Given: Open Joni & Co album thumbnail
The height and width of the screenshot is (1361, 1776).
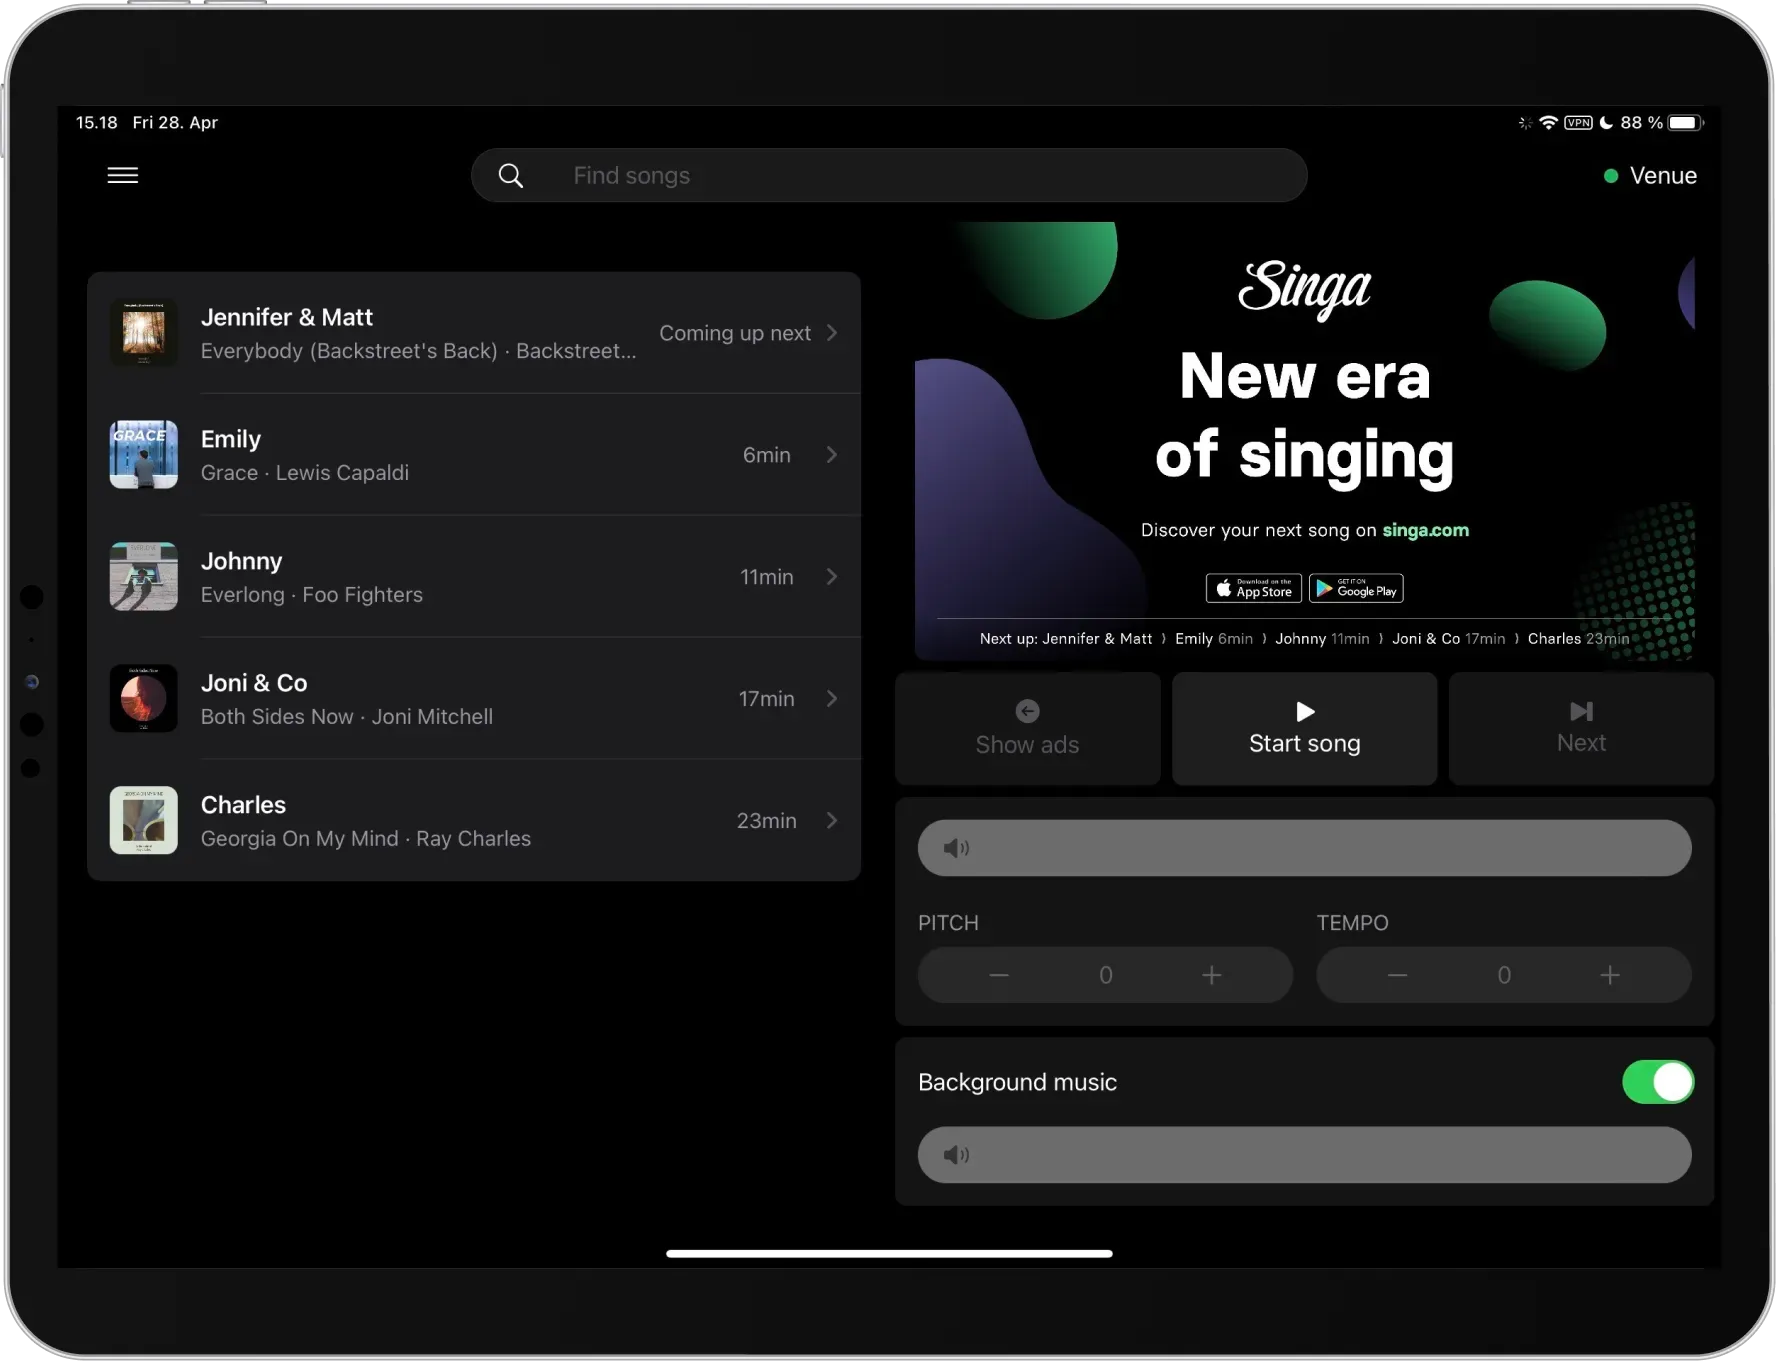Looking at the screenshot, I should coord(144,699).
